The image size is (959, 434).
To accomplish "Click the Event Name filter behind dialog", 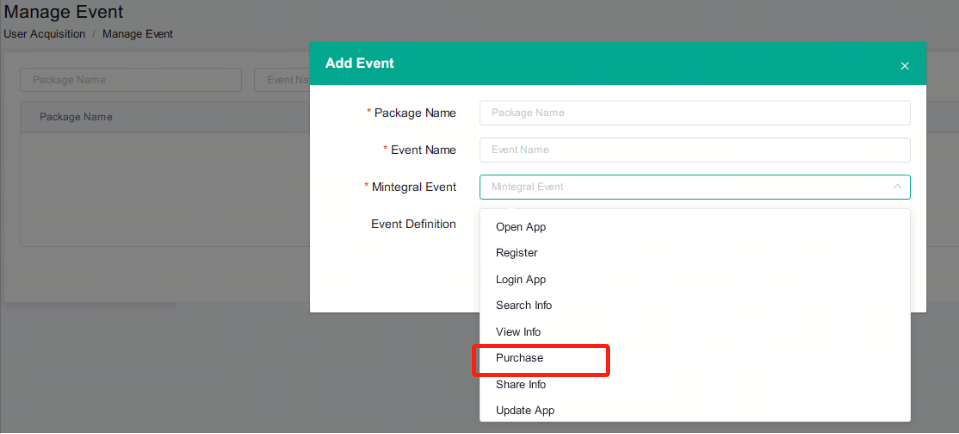I will point(282,80).
